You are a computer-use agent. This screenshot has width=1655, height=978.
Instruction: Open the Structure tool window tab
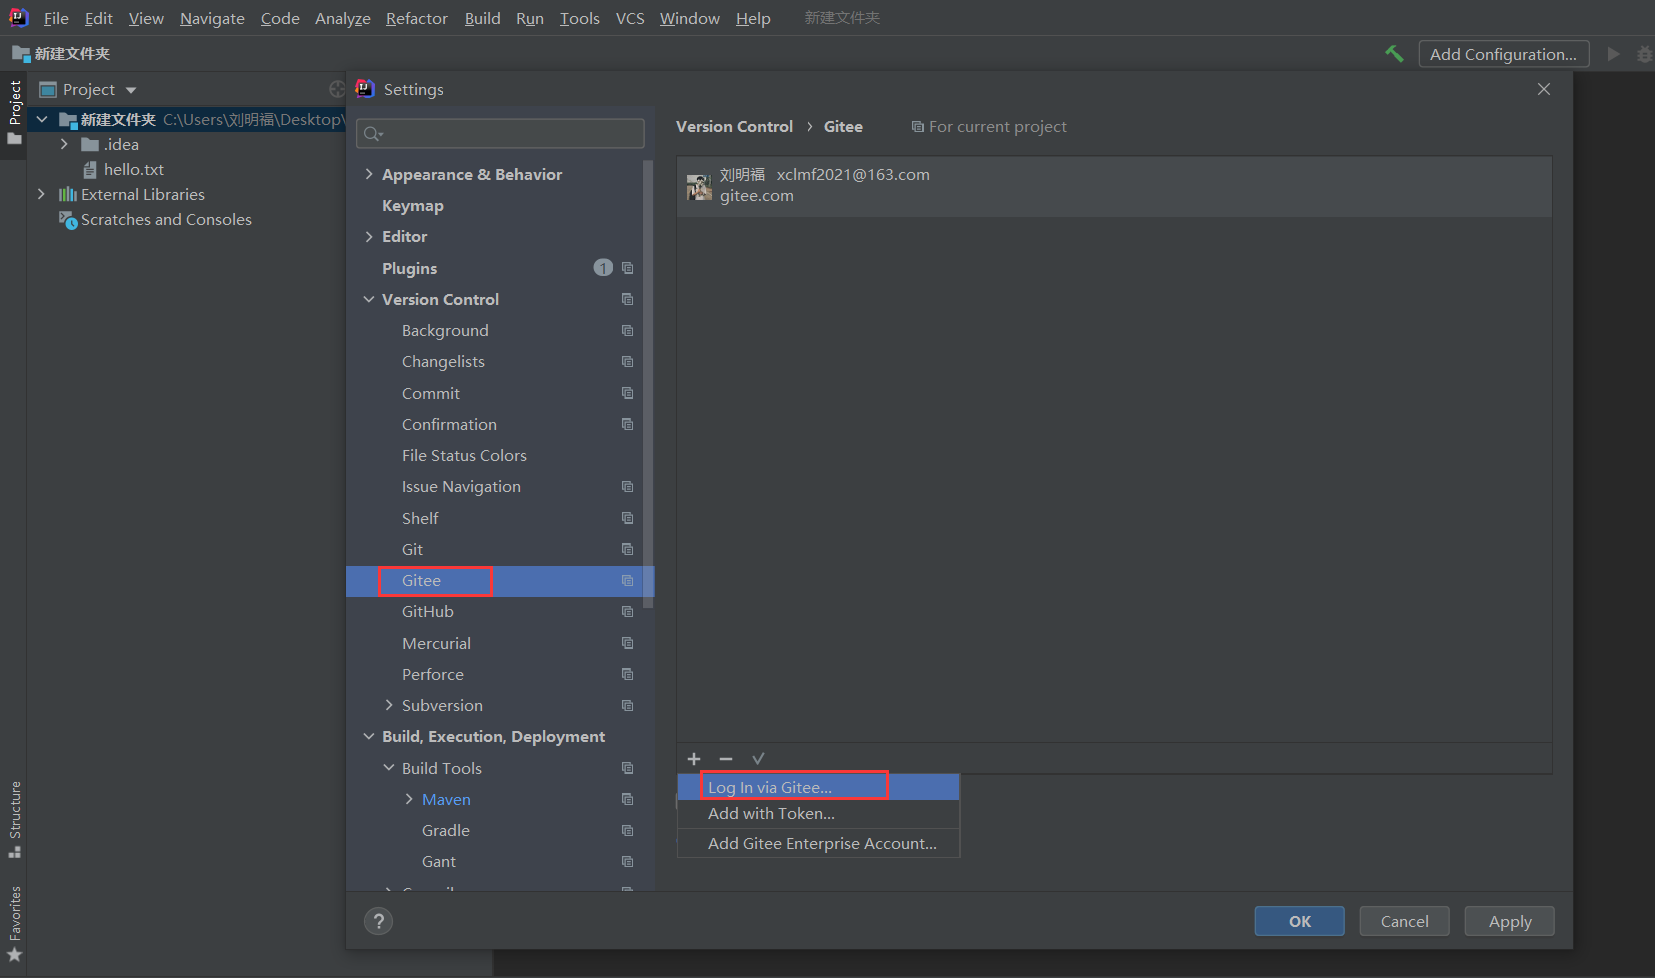pyautogui.click(x=14, y=818)
